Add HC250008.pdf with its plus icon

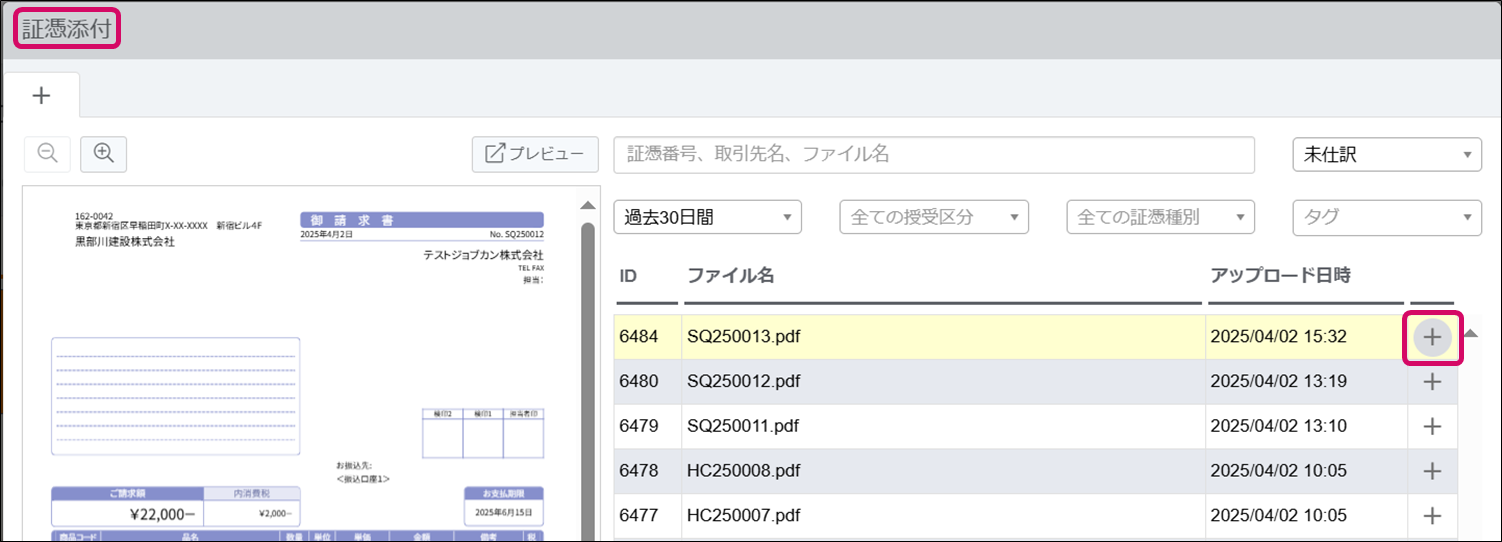pyautogui.click(x=1432, y=471)
